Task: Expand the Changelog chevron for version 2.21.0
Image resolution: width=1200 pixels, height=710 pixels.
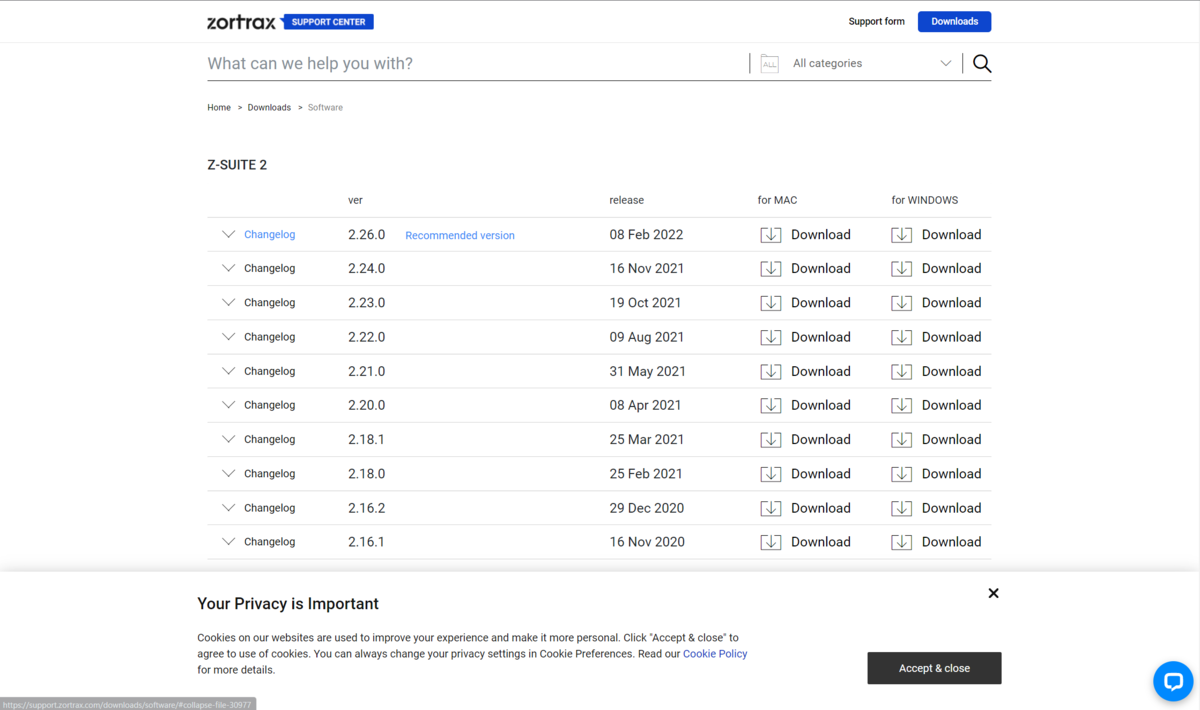Action: [x=228, y=371]
